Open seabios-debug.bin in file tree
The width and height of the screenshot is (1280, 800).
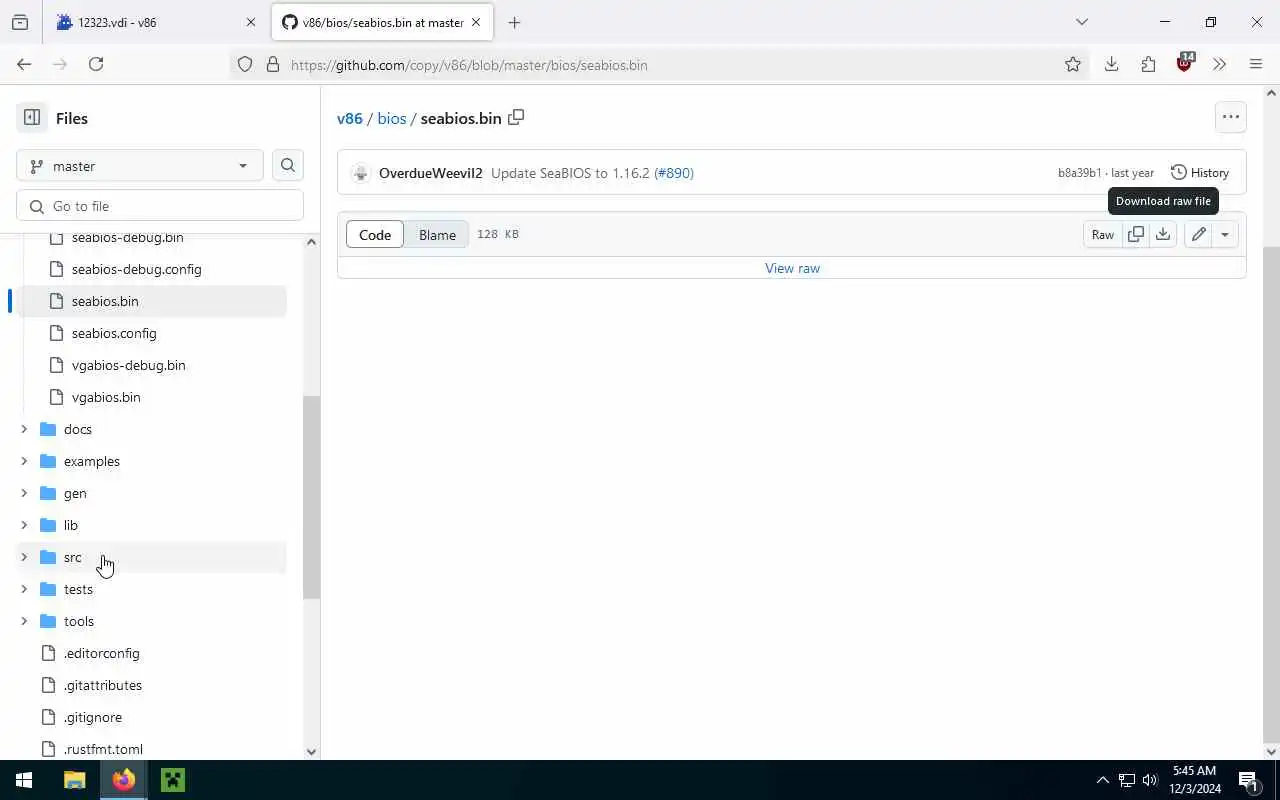coord(128,237)
